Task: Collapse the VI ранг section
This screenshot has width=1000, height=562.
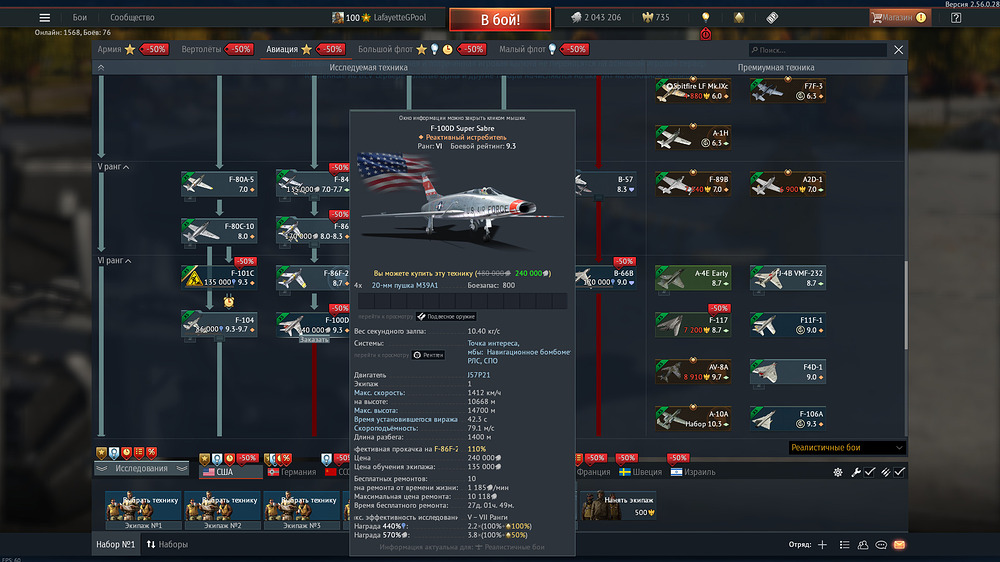Action: coord(114,261)
